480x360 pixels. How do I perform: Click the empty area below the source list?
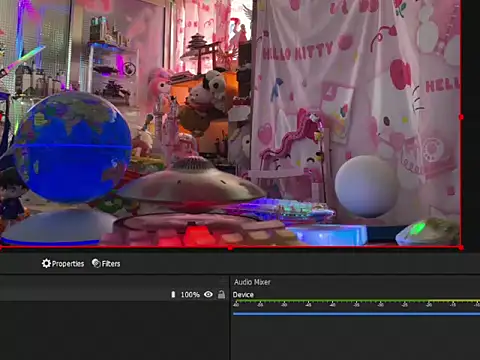(114, 330)
